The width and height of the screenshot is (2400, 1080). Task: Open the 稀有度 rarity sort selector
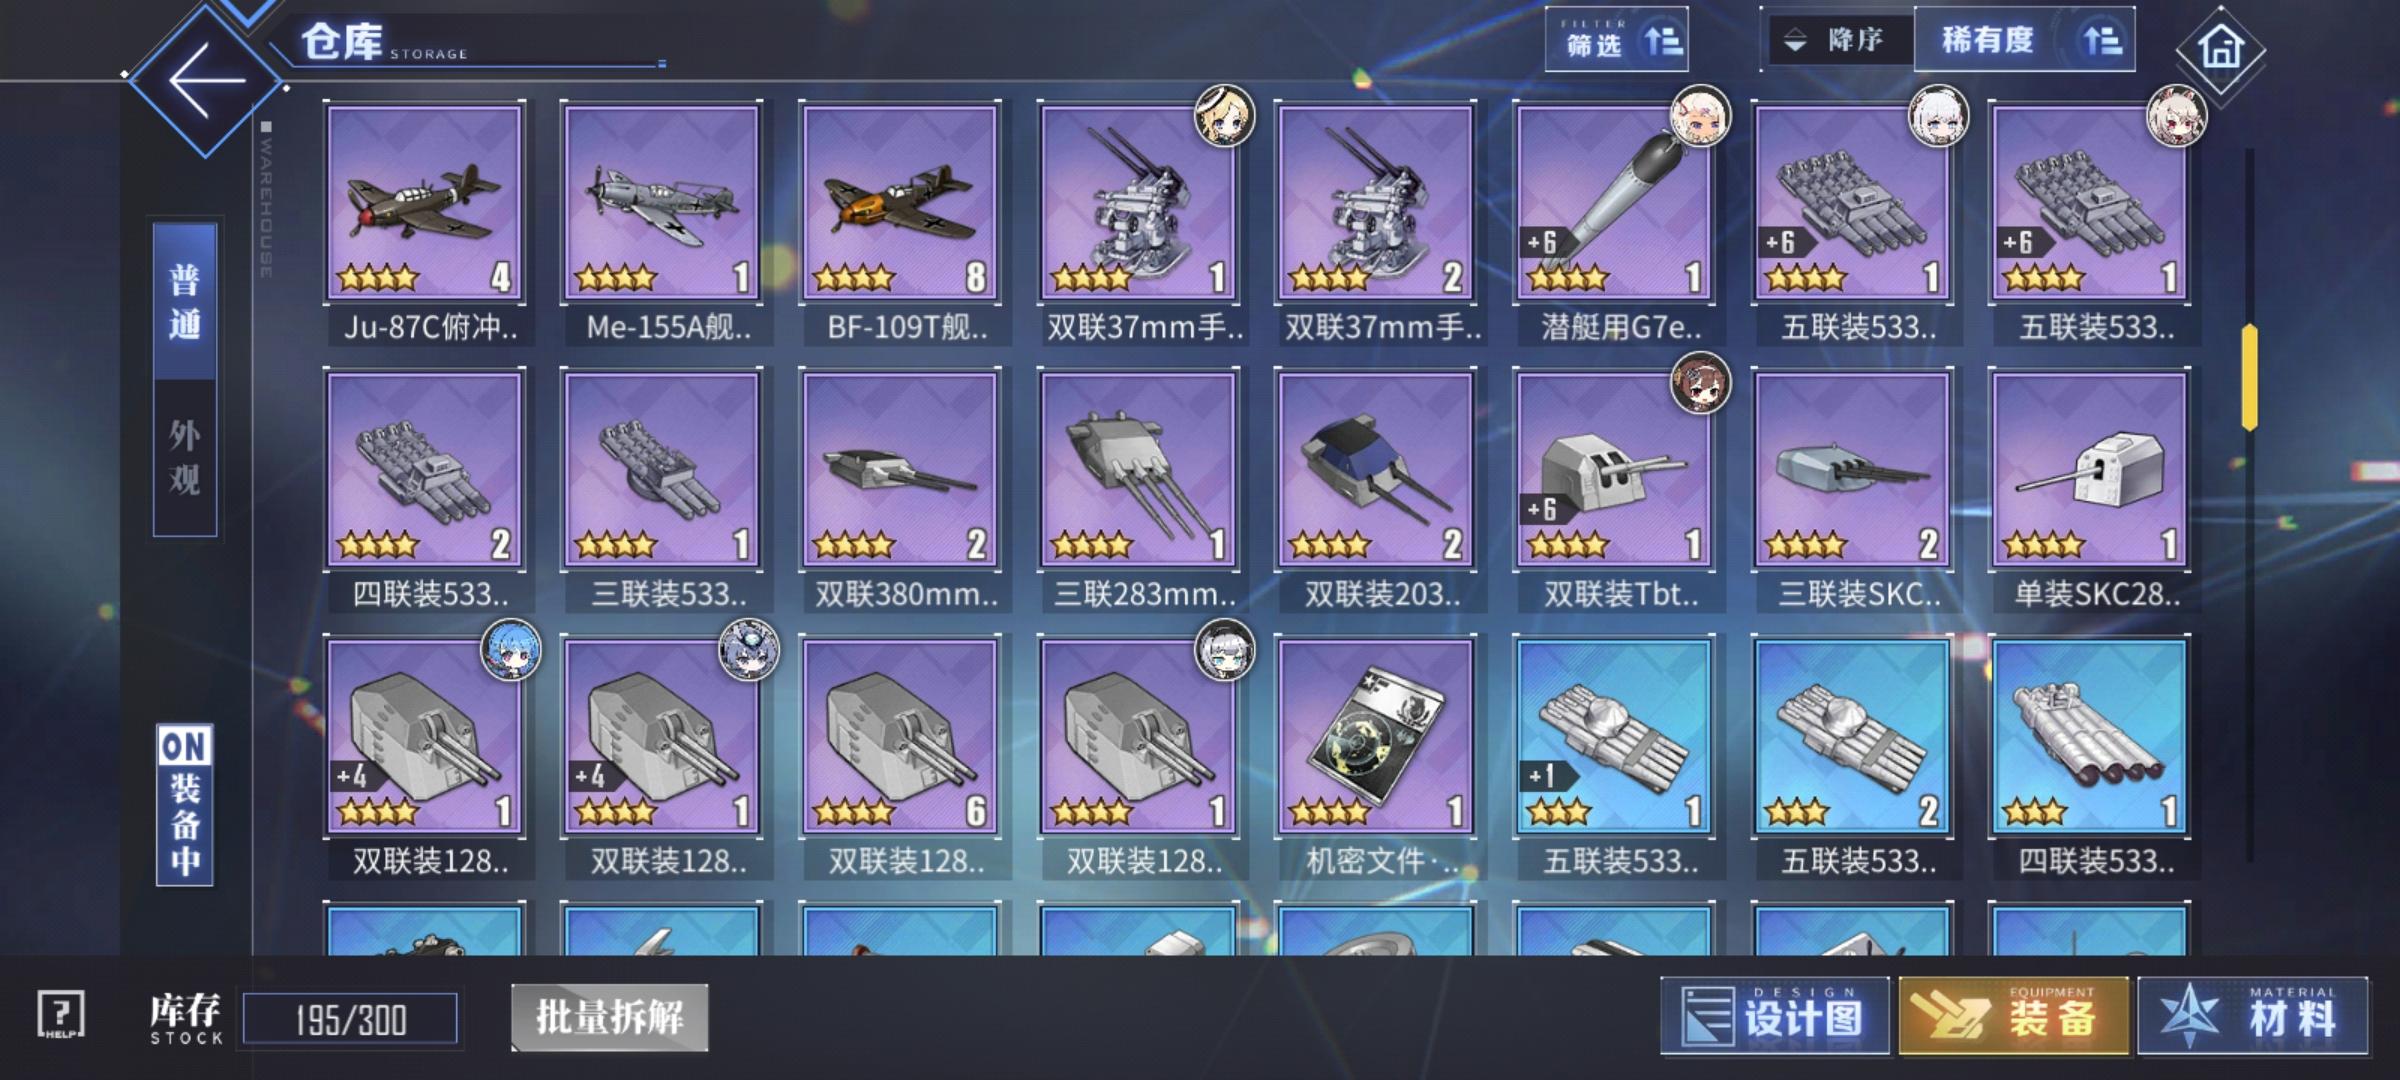tap(2025, 40)
